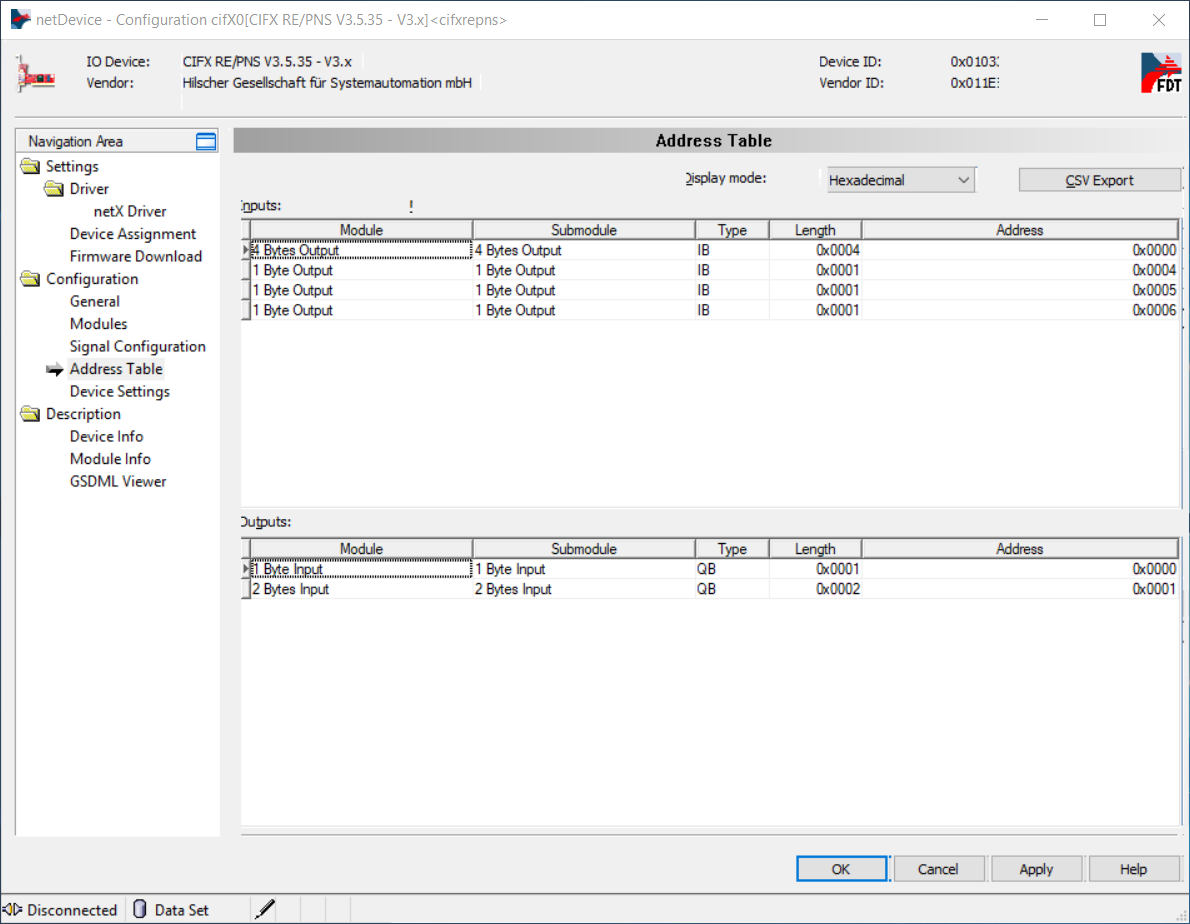
Task: Click the pencil icon in status bar
Action: [x=264, y=910]
